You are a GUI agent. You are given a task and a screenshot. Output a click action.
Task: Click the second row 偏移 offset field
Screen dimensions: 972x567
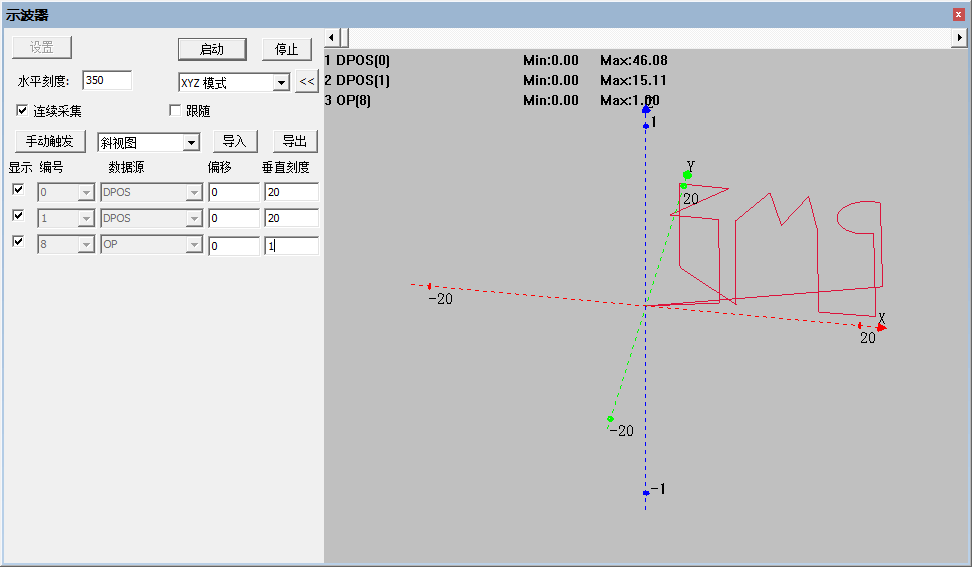(234, 218)
